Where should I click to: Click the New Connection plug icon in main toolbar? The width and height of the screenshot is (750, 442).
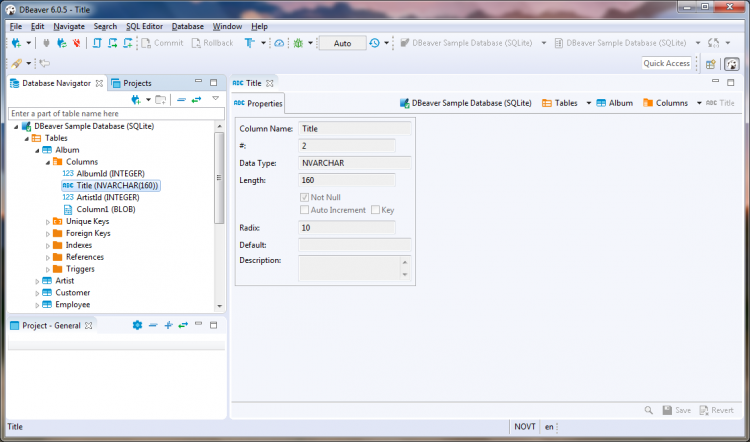(x=16, y=43)
